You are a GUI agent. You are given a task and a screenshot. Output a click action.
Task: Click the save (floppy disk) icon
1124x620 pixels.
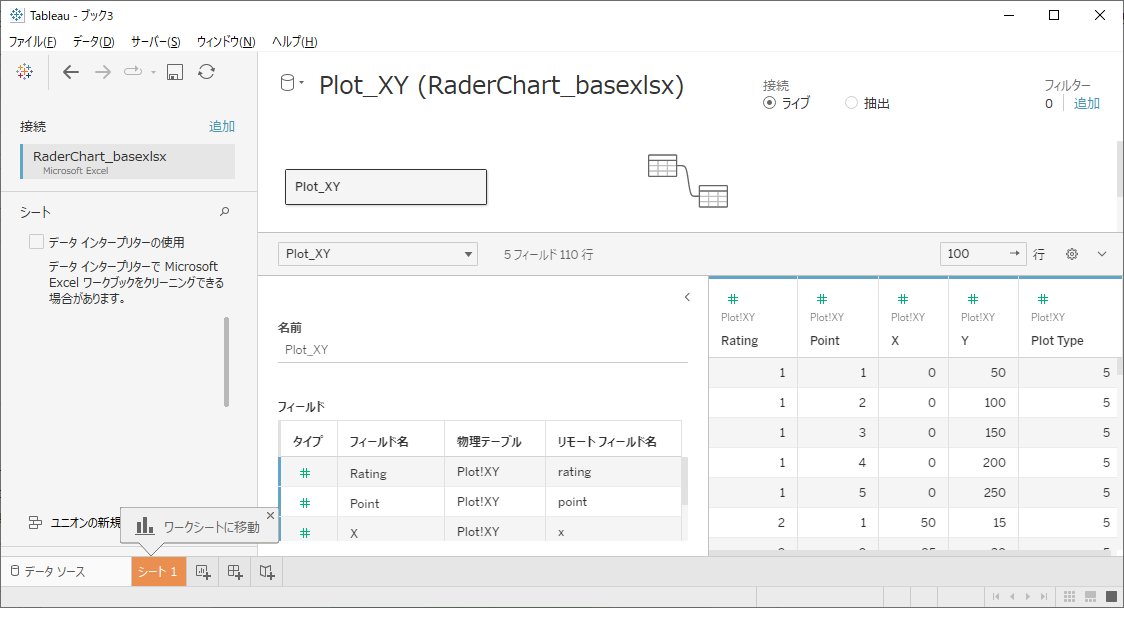click(x=174, y=72)
